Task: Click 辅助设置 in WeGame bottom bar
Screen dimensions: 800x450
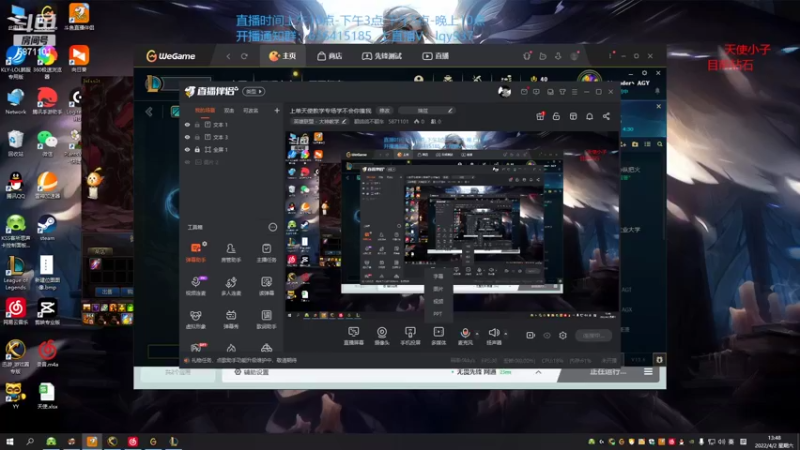Action: (251, 372)
